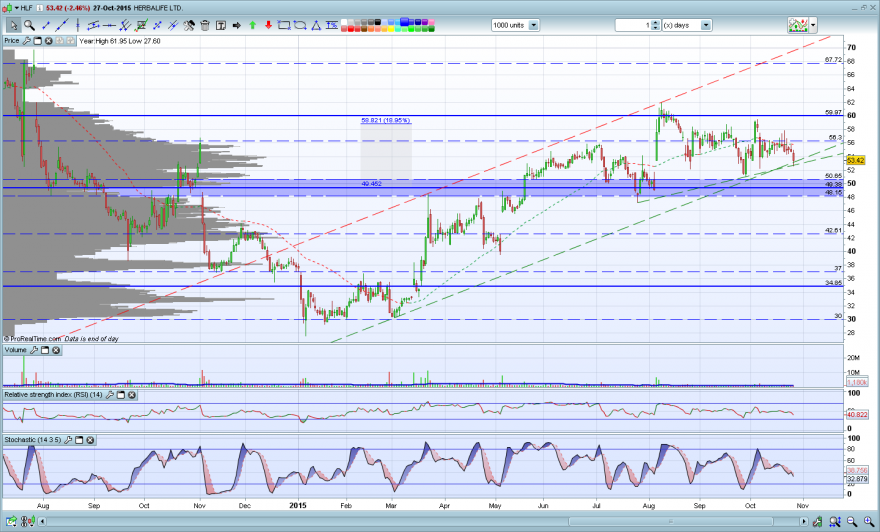Click the hammer and wrench settings tool
The image size is (880, 532).
pos(189,25)
